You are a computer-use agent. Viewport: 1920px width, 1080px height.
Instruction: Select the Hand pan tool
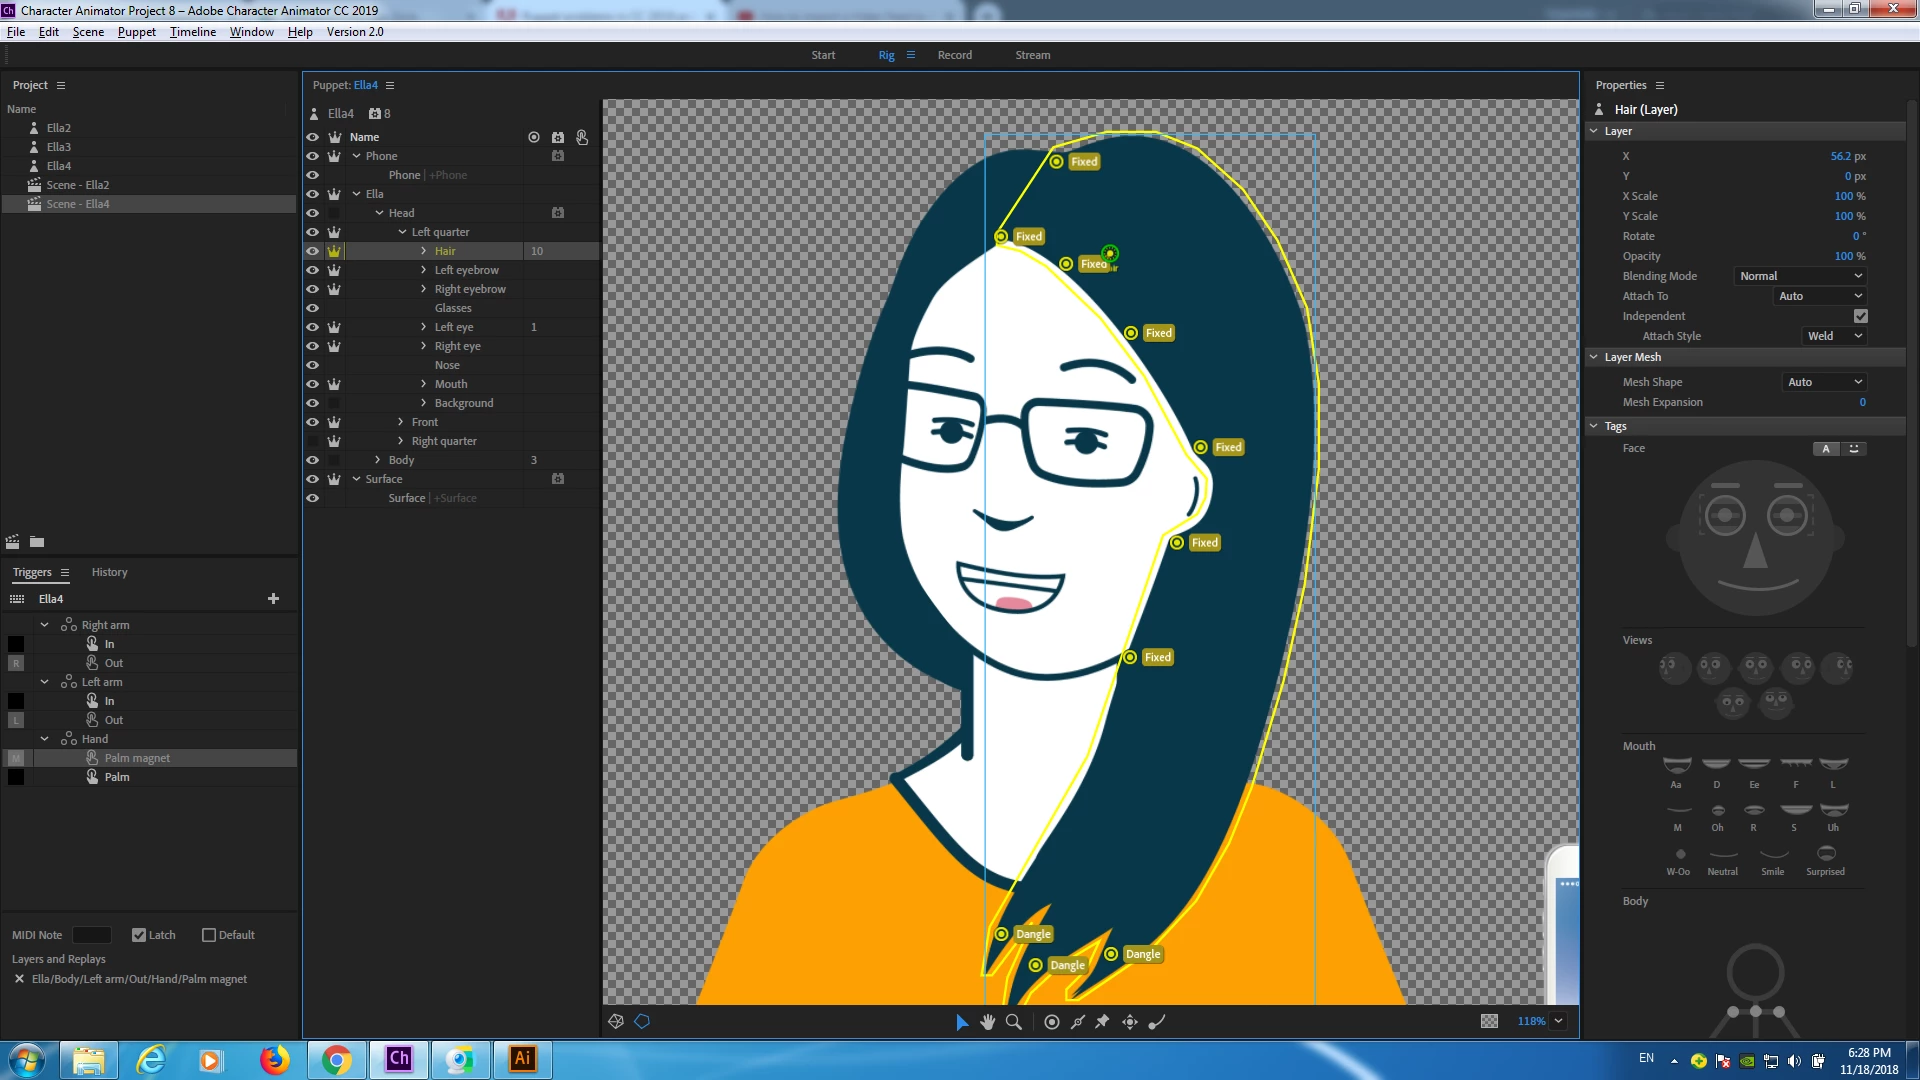tap(988, 1022)
